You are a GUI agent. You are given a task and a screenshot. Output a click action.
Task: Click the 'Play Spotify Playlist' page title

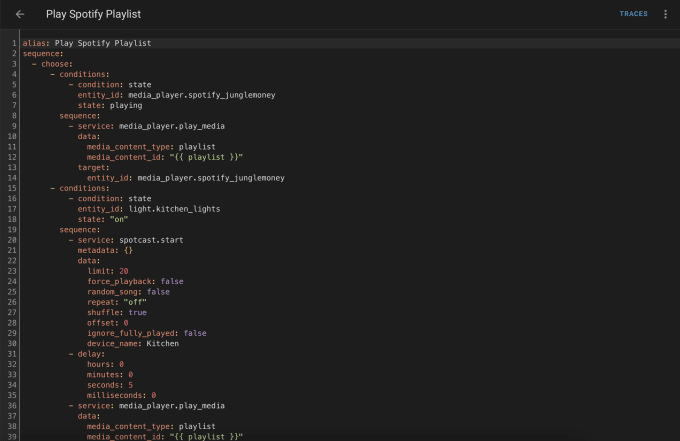[x=93, y=14]
